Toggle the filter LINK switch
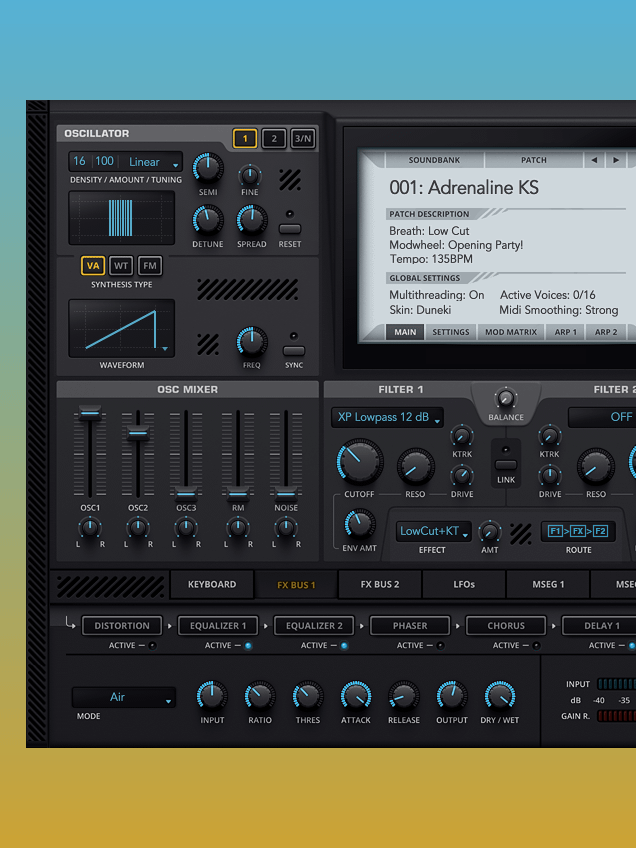This screenshot has width=636, height=848. [x=506, y=464]
